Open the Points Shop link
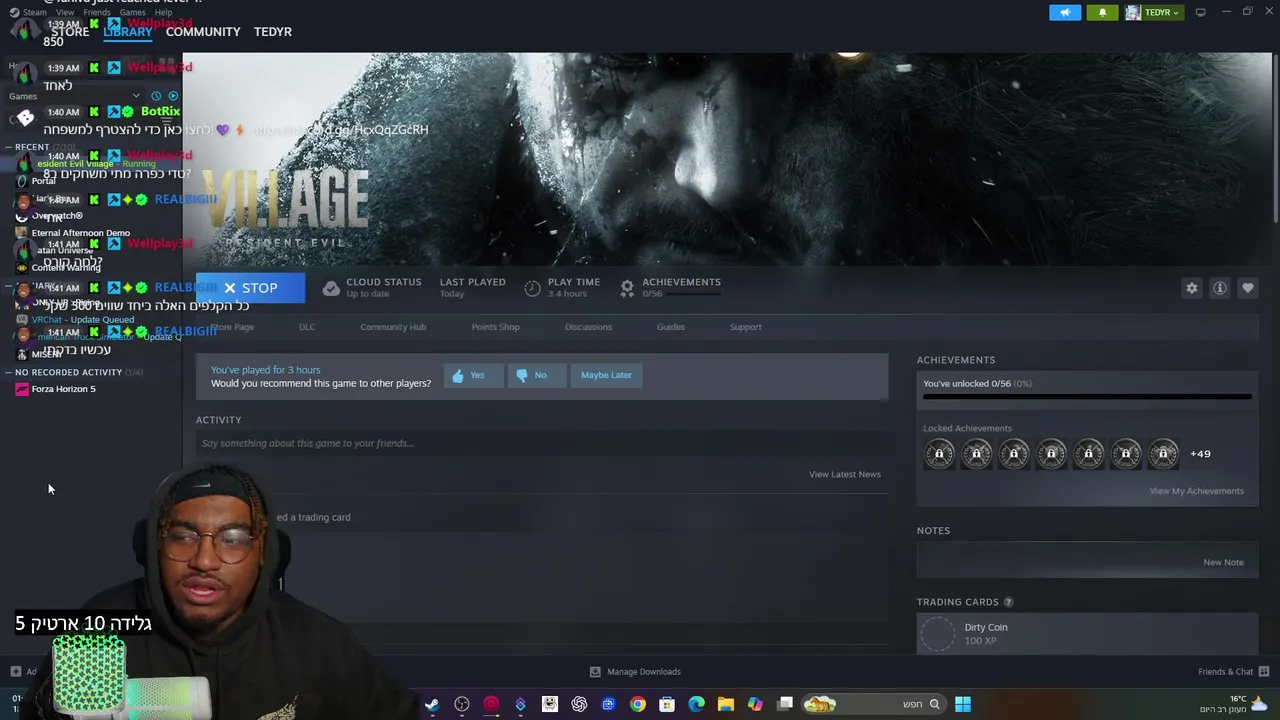 tap(495, 327)
